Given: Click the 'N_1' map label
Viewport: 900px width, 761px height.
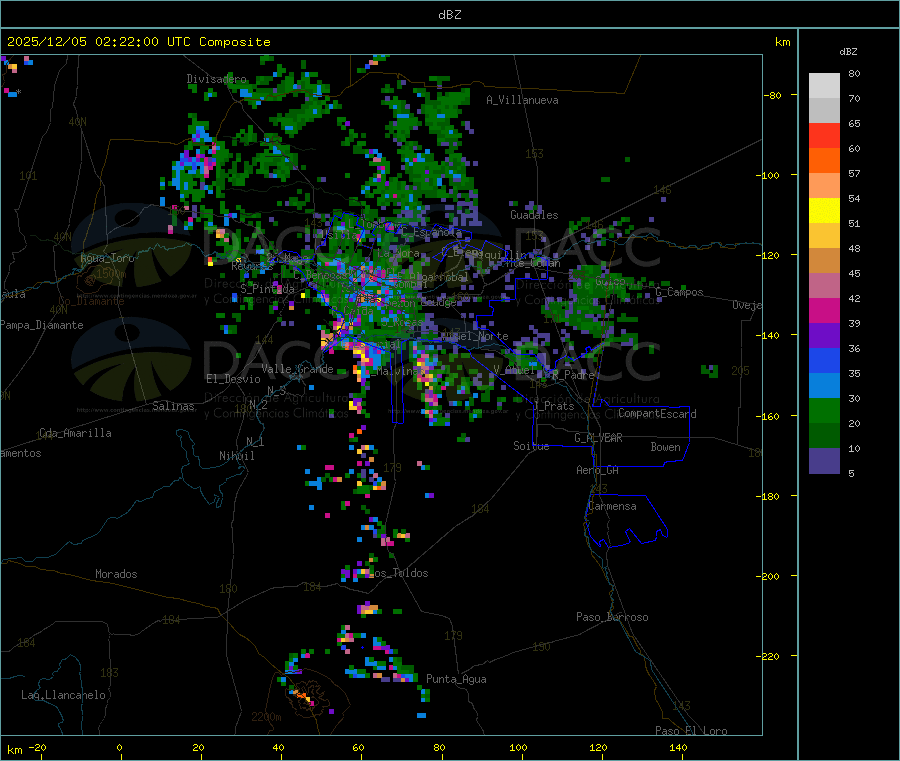Looking at the screenshot, I should [255, 442].
